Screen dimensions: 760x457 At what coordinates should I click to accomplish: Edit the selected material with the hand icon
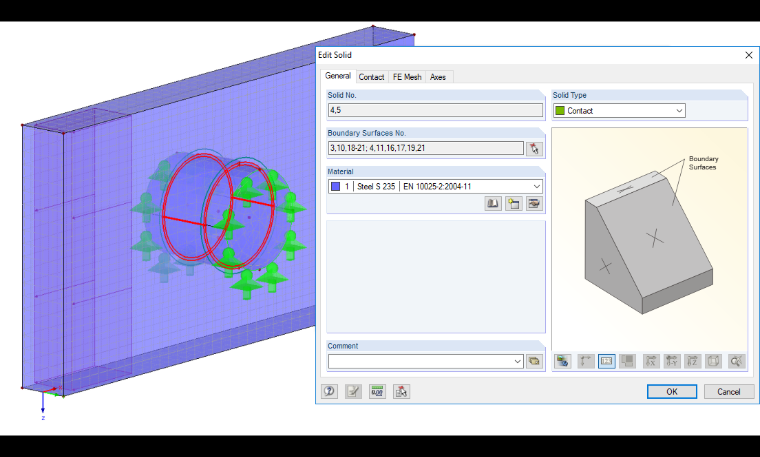(x=534, y=204)
